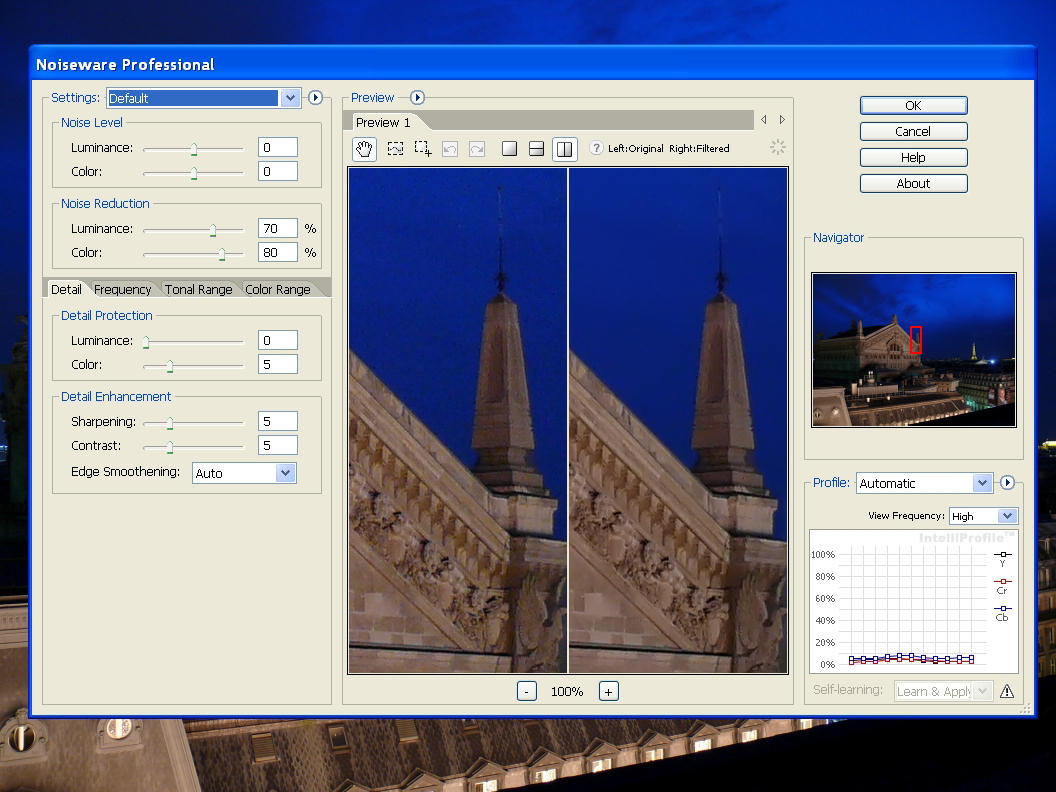Screen dimensions: 1056x792
Task: Click the preview help question icon
Action: 596,149
